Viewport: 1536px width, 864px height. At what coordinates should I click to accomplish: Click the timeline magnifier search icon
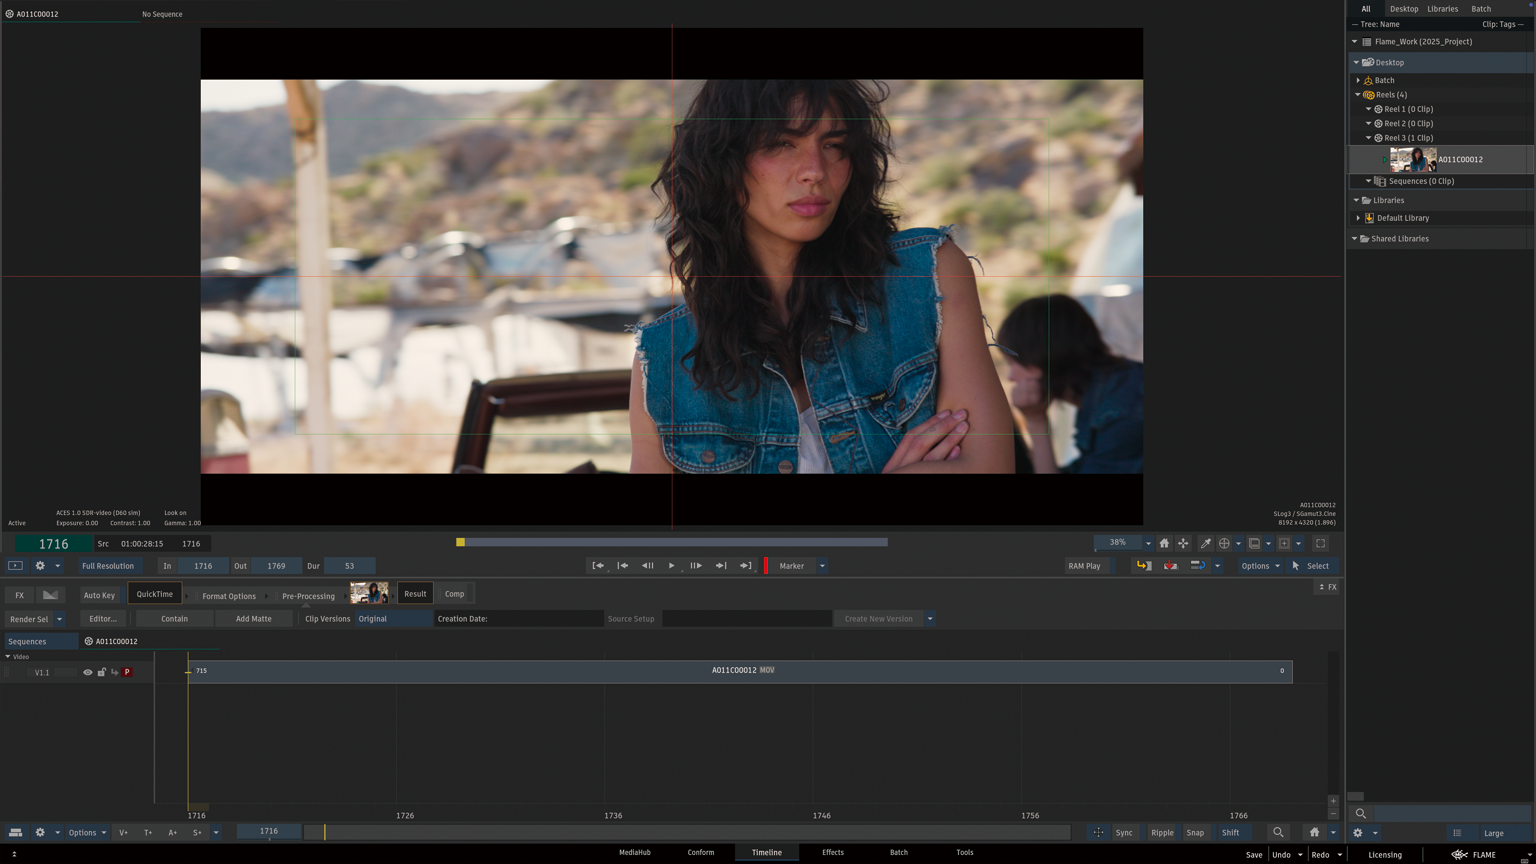(1278, 832)
